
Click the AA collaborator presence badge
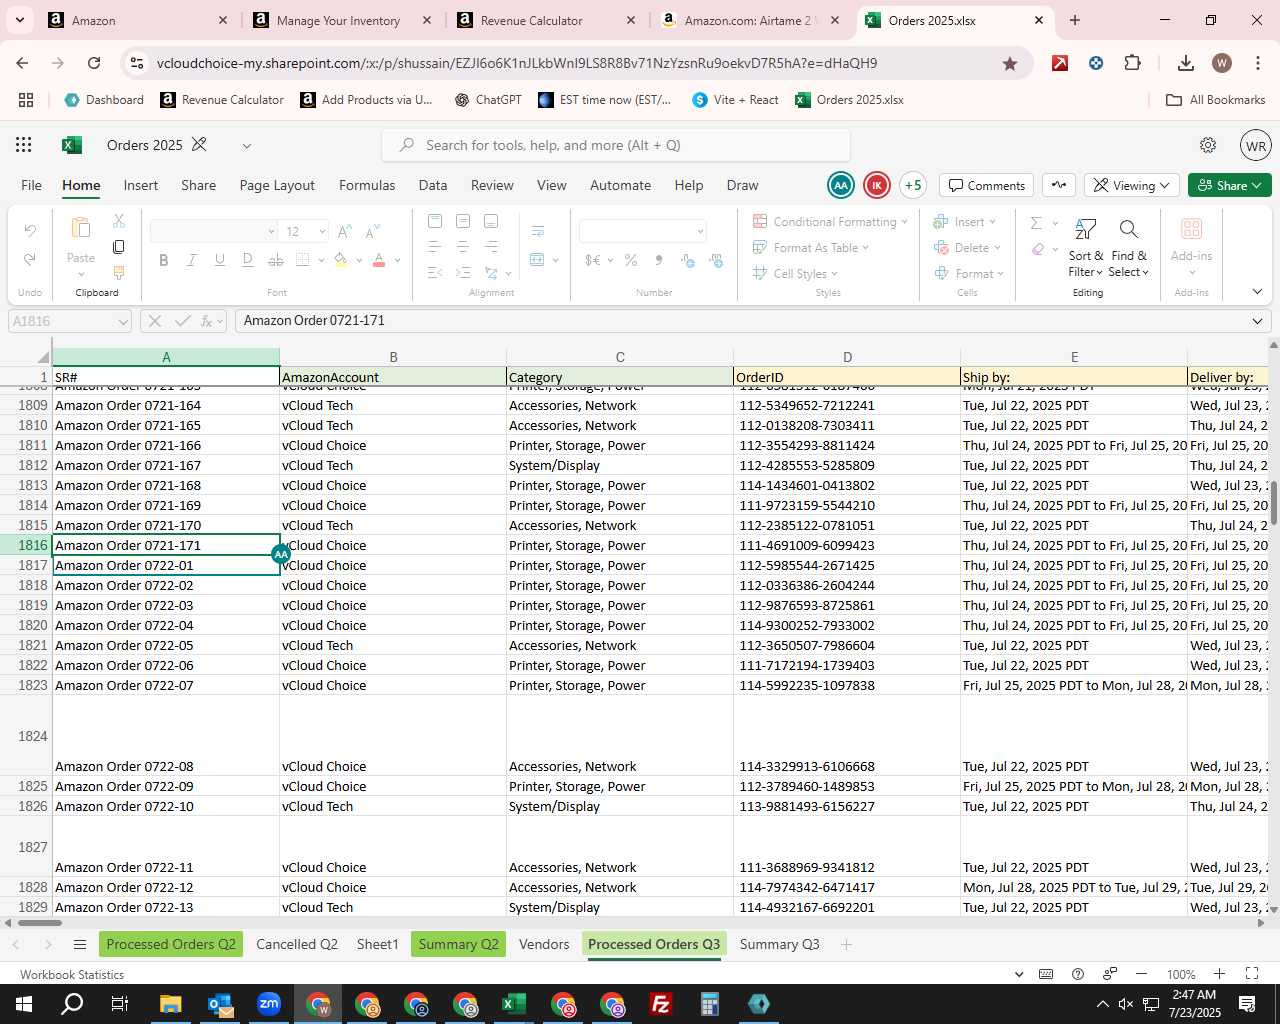841,185
